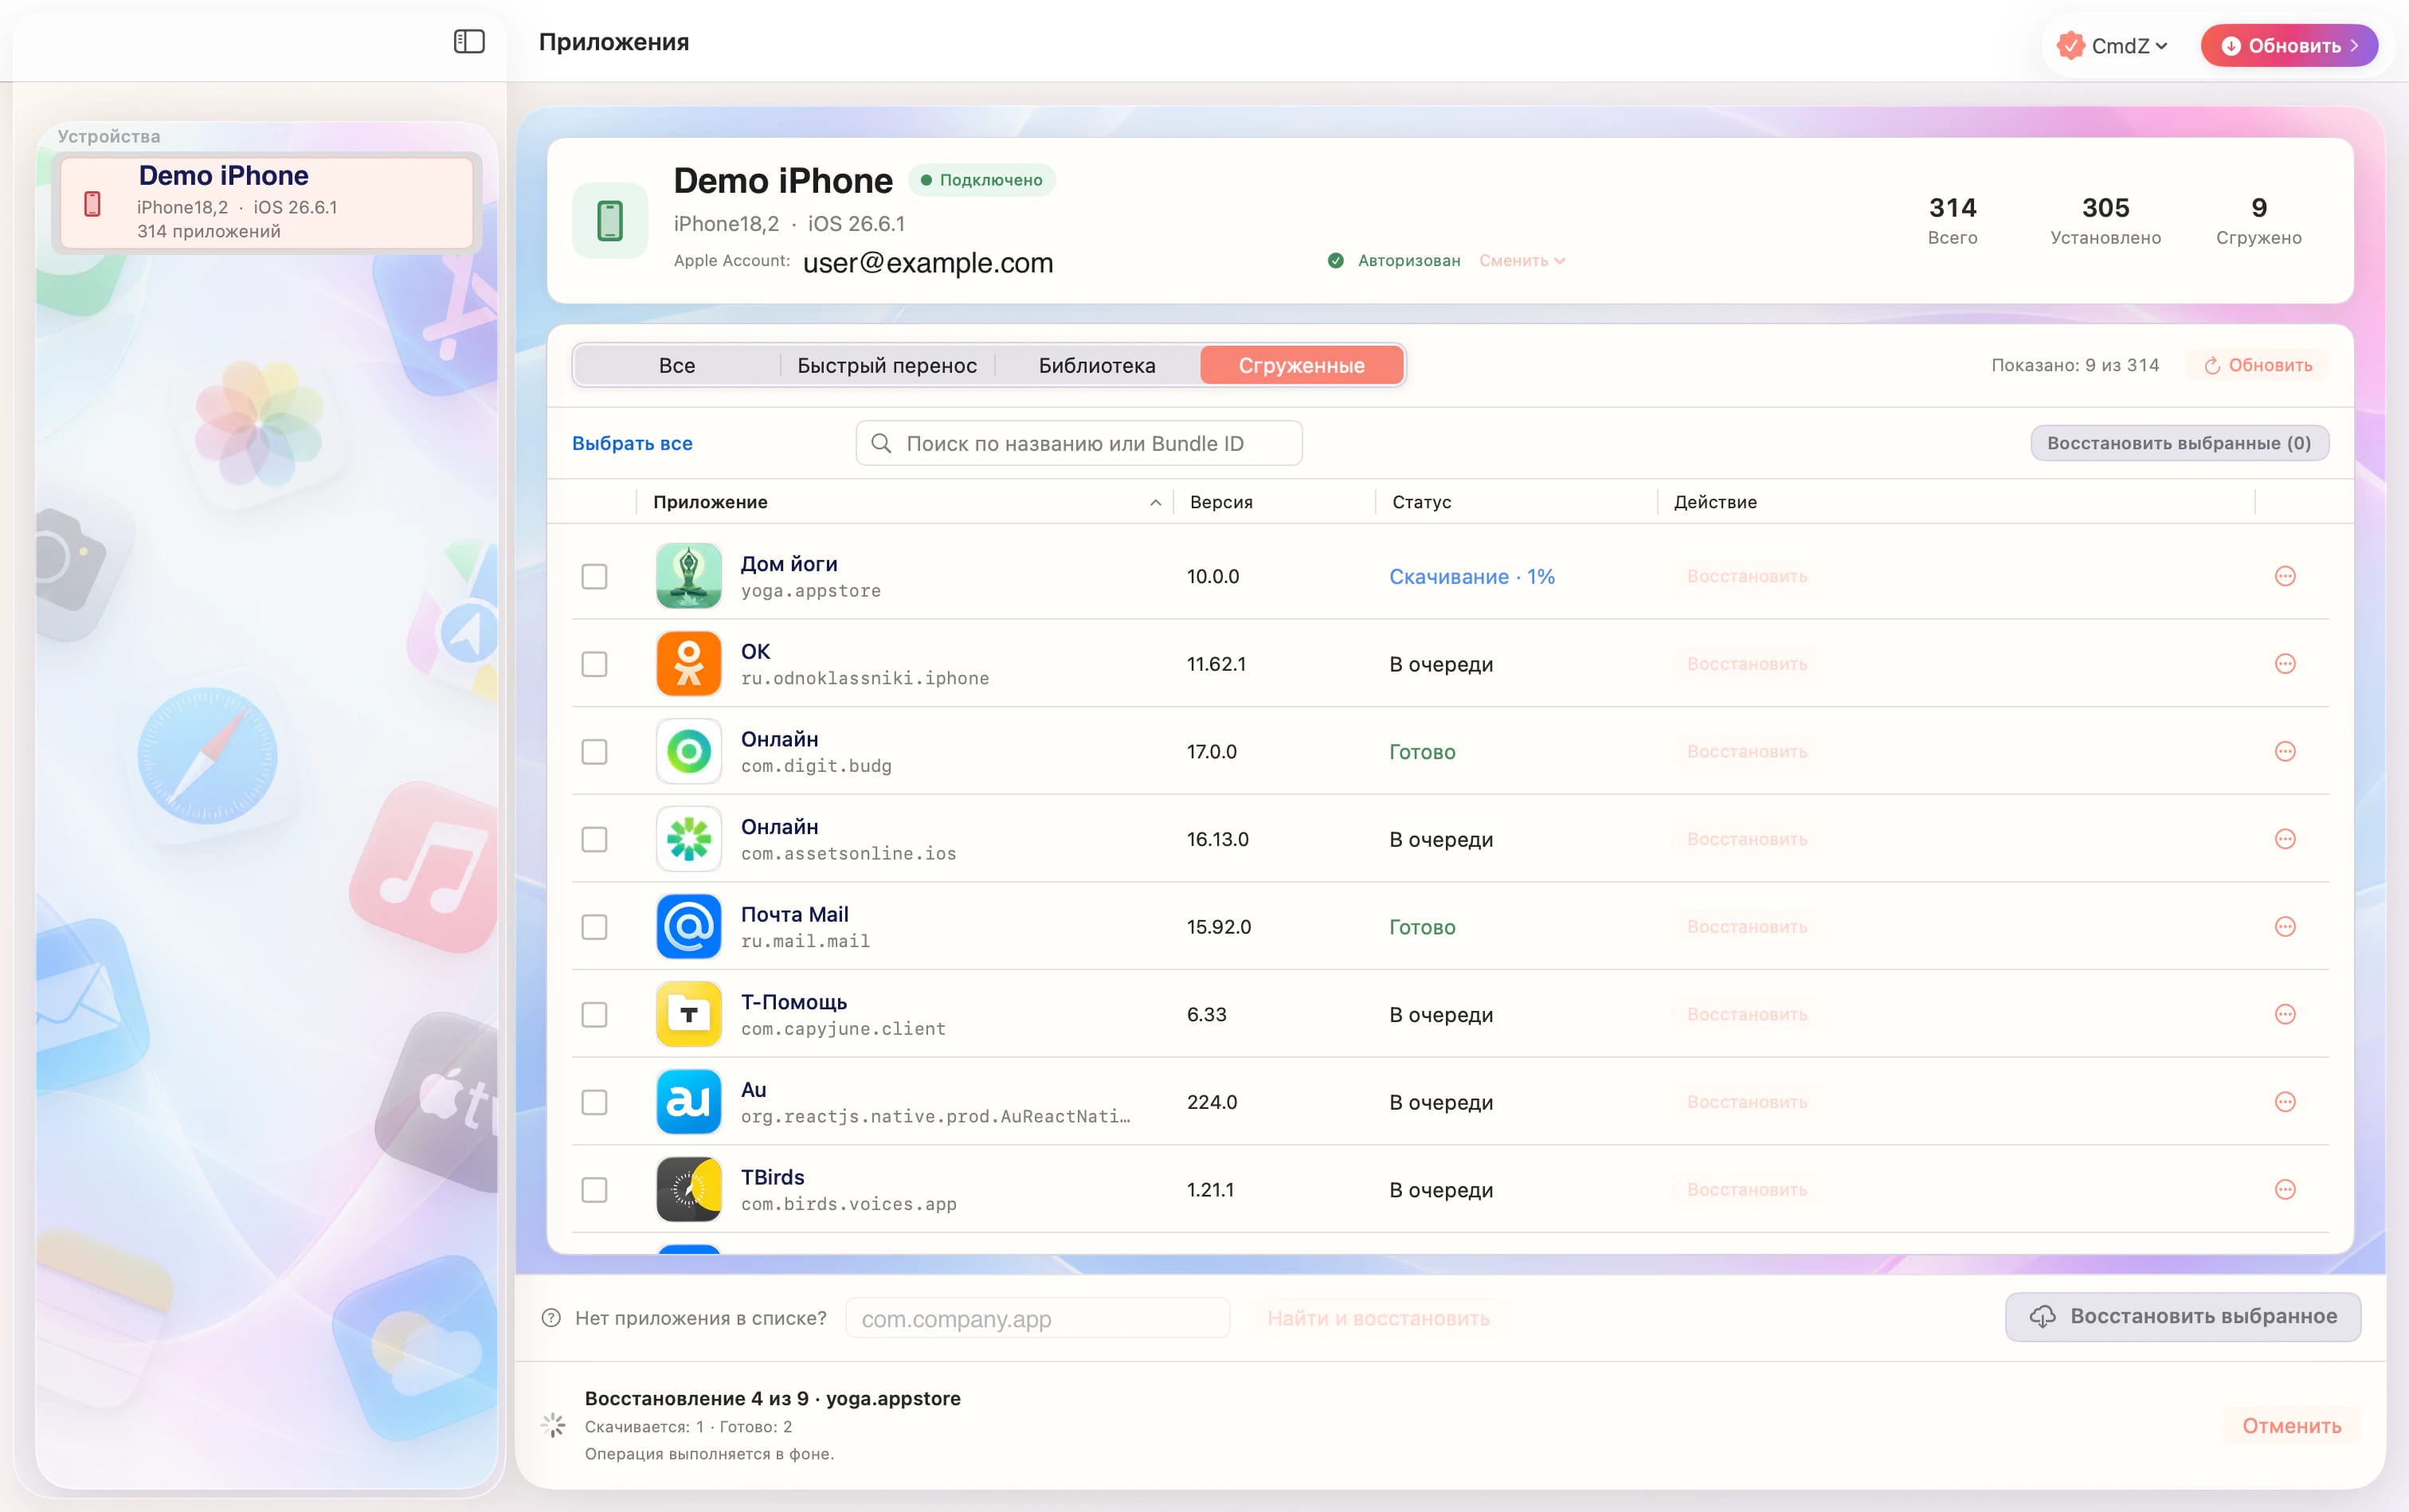Click the Т-Помощь app icon
Viewport: 2409px width, 1512px height.
688,1014
